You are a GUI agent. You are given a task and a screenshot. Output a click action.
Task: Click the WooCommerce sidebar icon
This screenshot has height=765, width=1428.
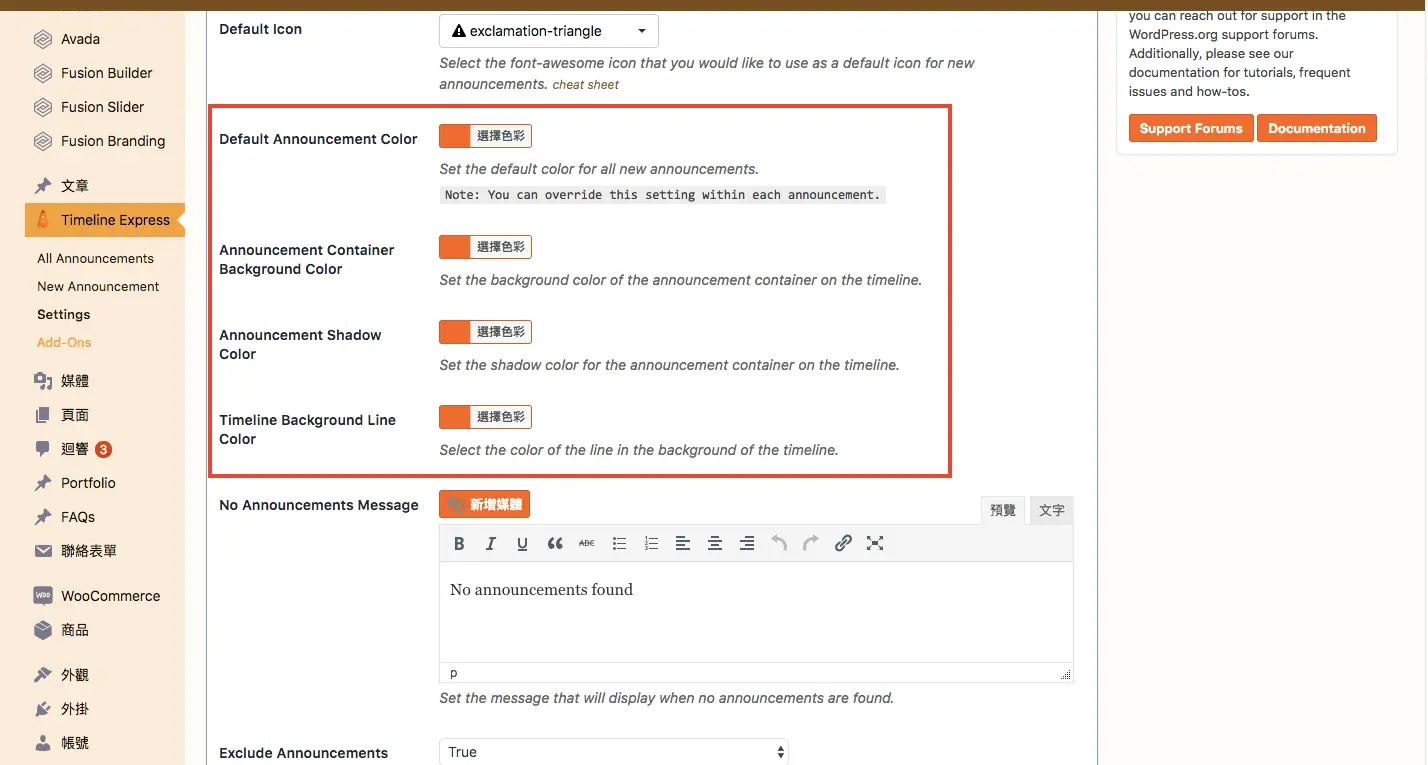pyautogui.click(x=43, y=595)
